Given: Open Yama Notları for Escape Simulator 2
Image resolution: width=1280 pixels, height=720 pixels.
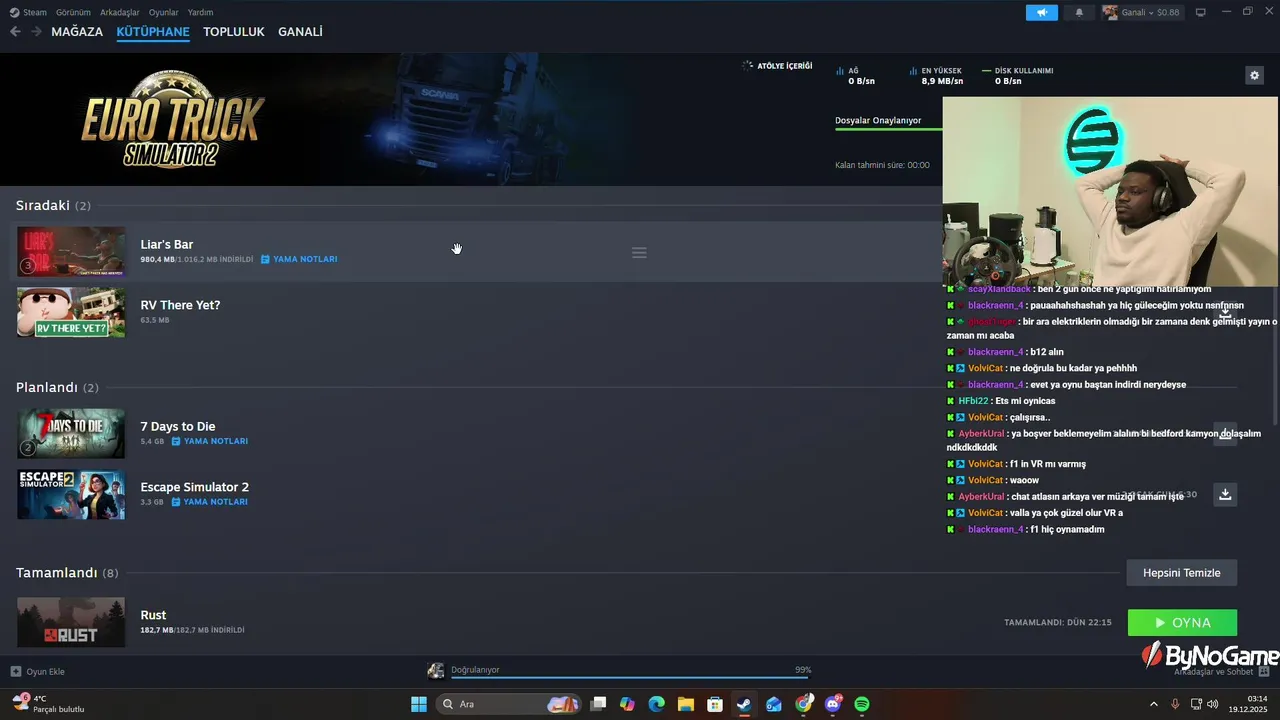Looking at the screenshot, I should pos(210,502).
